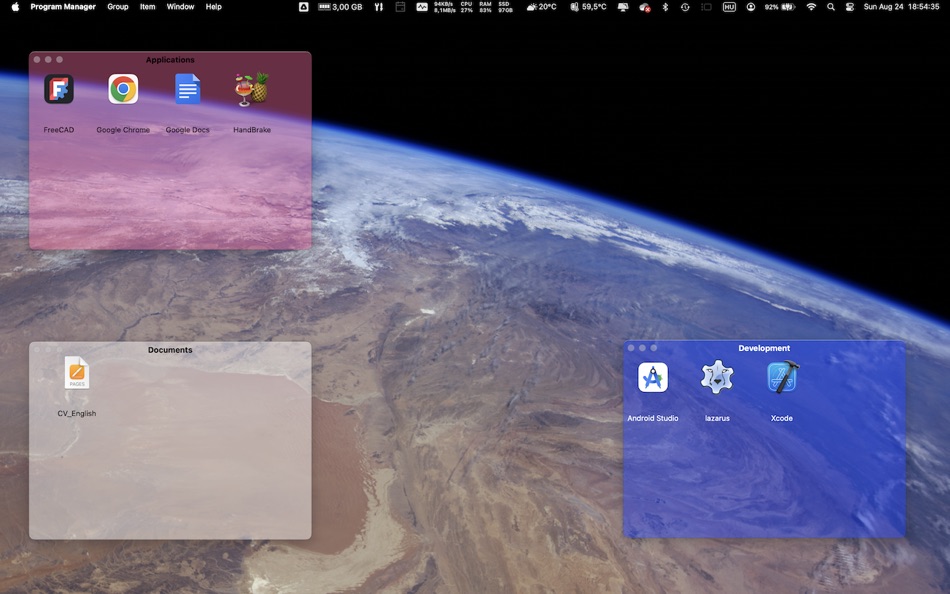Screen dimensions: 950x594
Task: Open the Program Manager app menu
Action: (x=63, y=7)
